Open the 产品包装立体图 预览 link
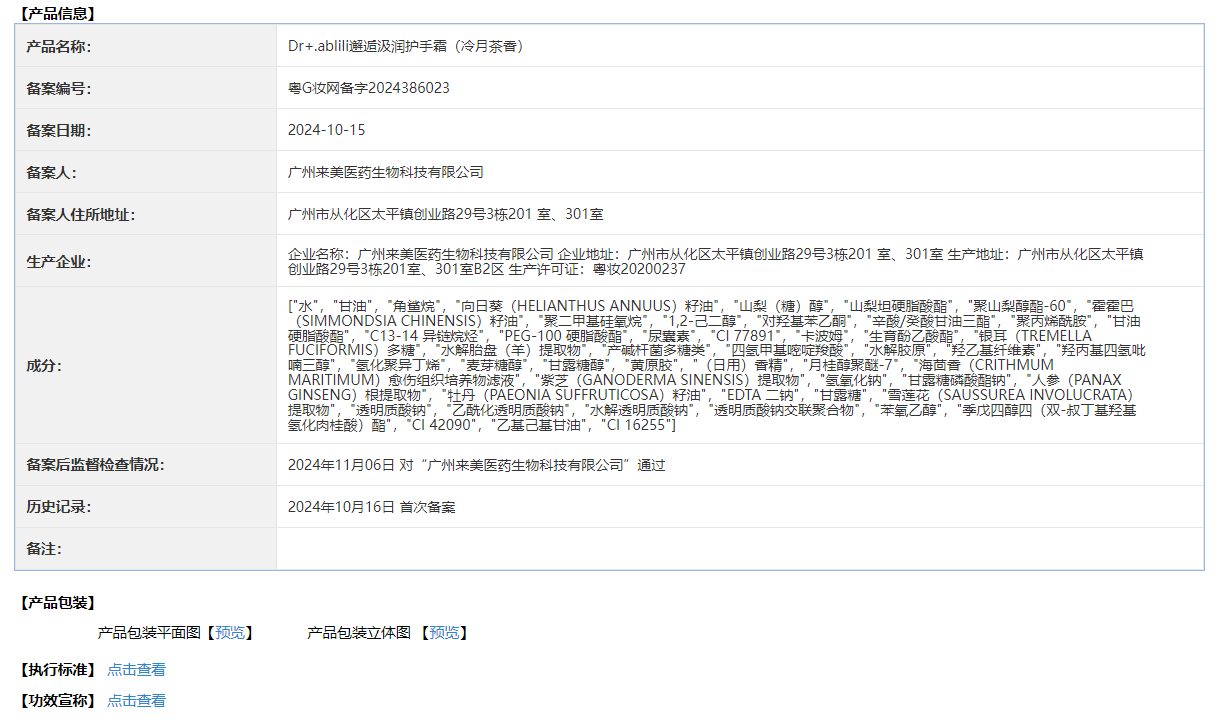The height and width of the screenshot is (721, 1220). pos(444,633)
